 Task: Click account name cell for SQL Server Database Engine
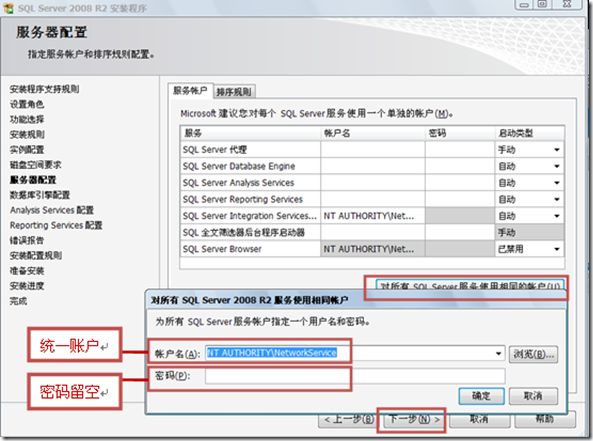[x=373, y=166]
